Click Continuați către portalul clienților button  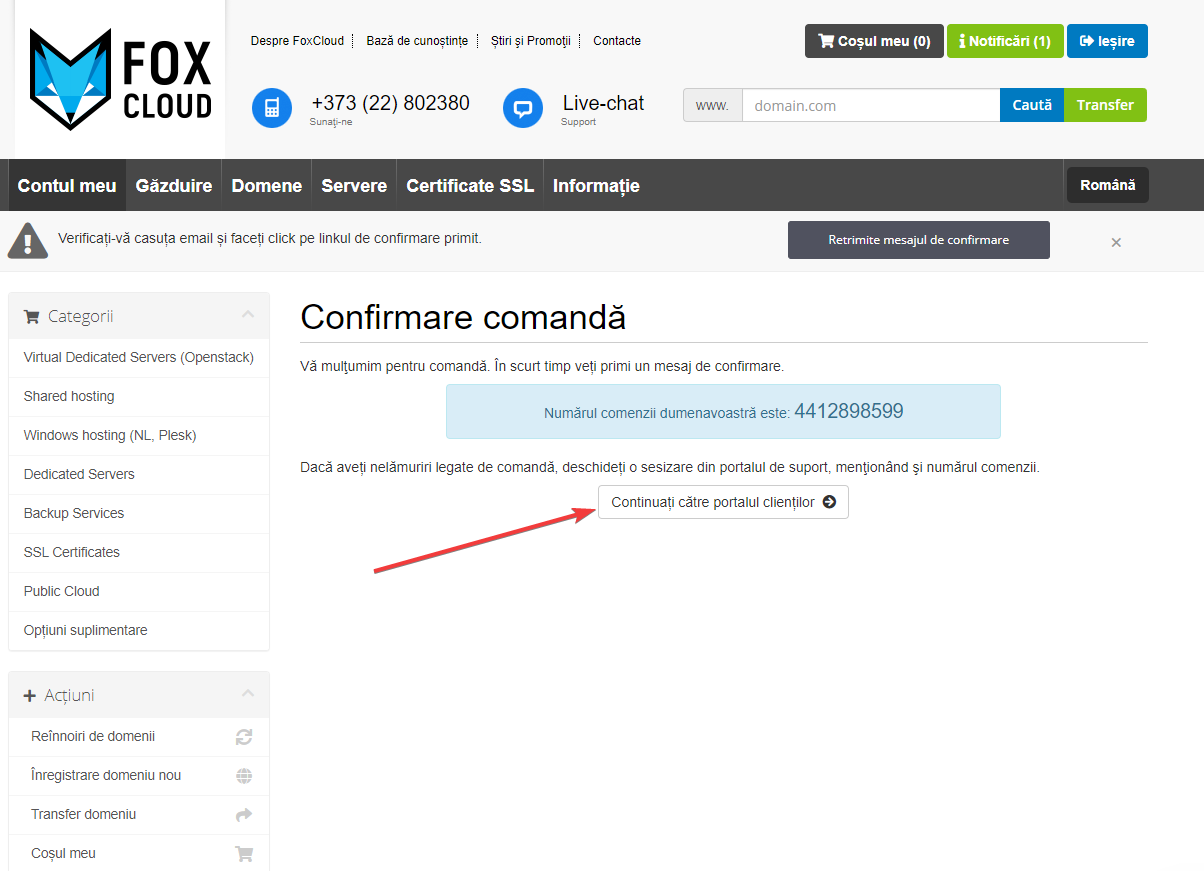[723, 502]
